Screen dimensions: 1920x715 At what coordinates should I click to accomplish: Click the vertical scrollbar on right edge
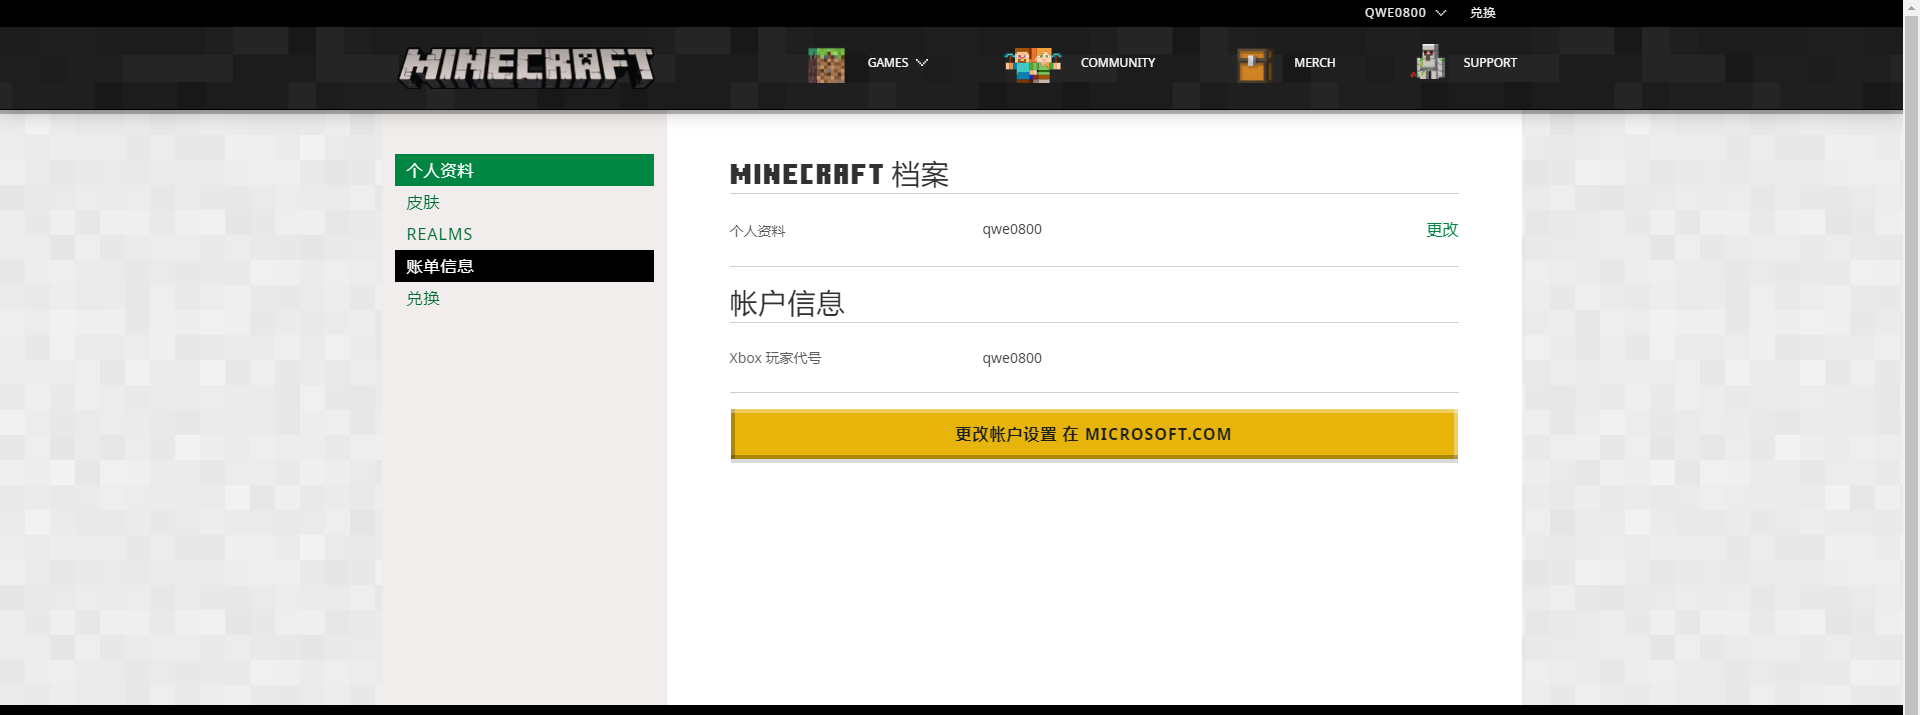(1911, 350)
